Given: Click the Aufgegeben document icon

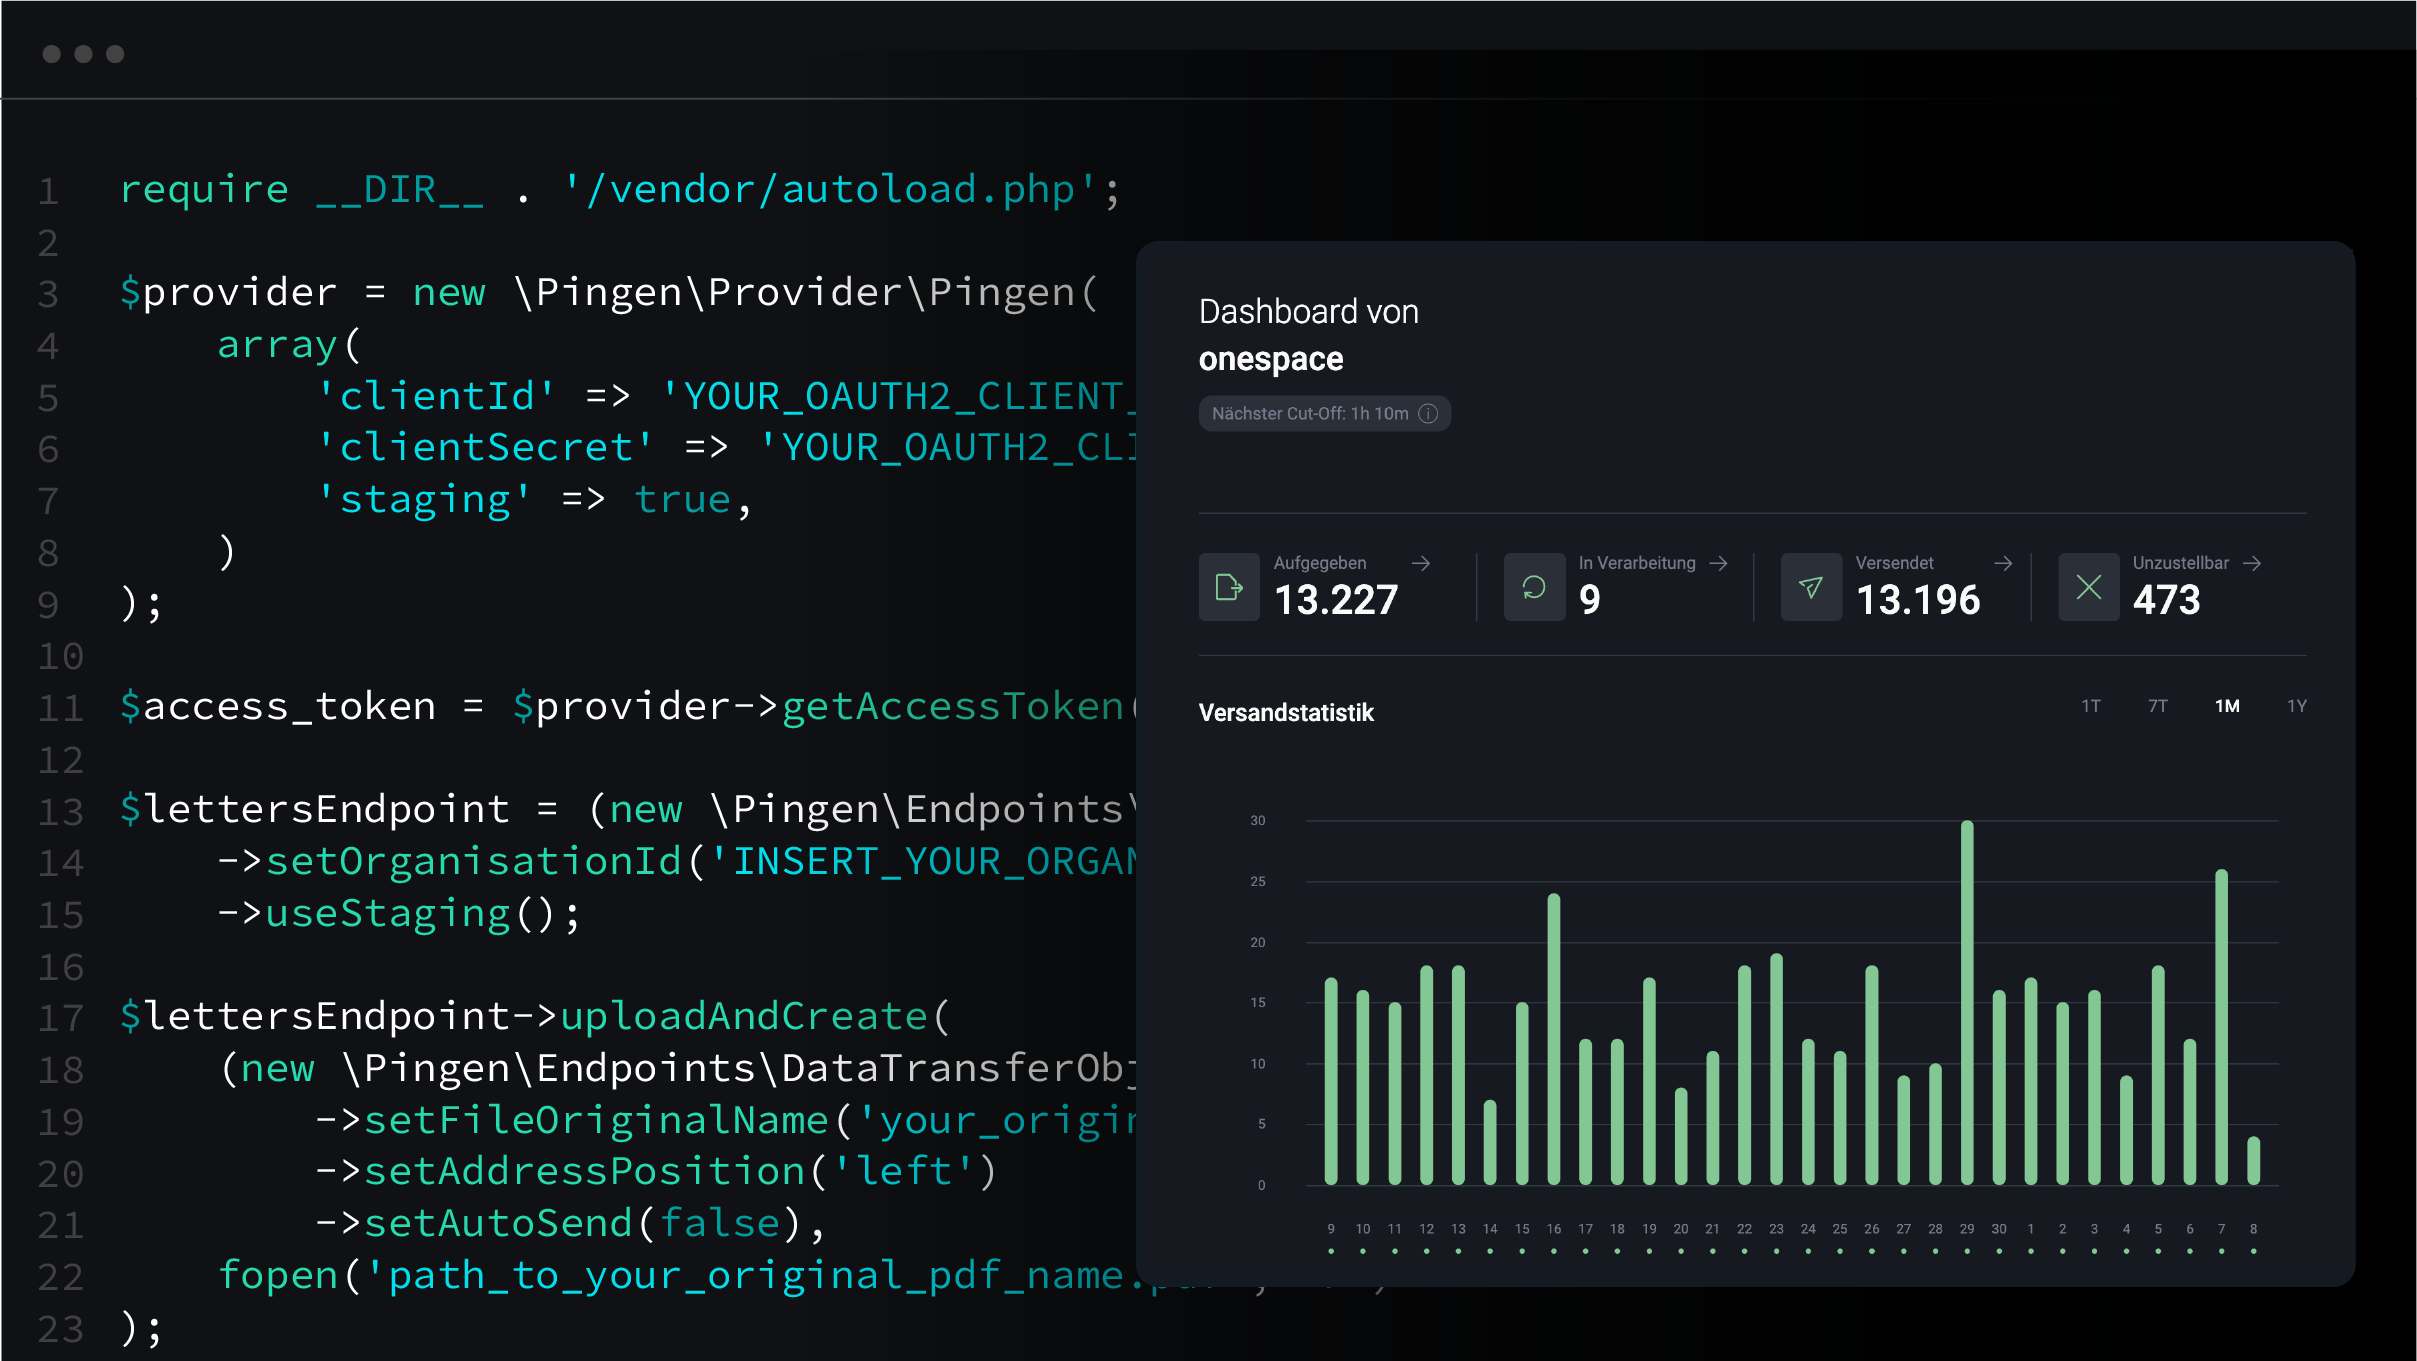Looking at the screenshot, I should tap(1229, 587).
